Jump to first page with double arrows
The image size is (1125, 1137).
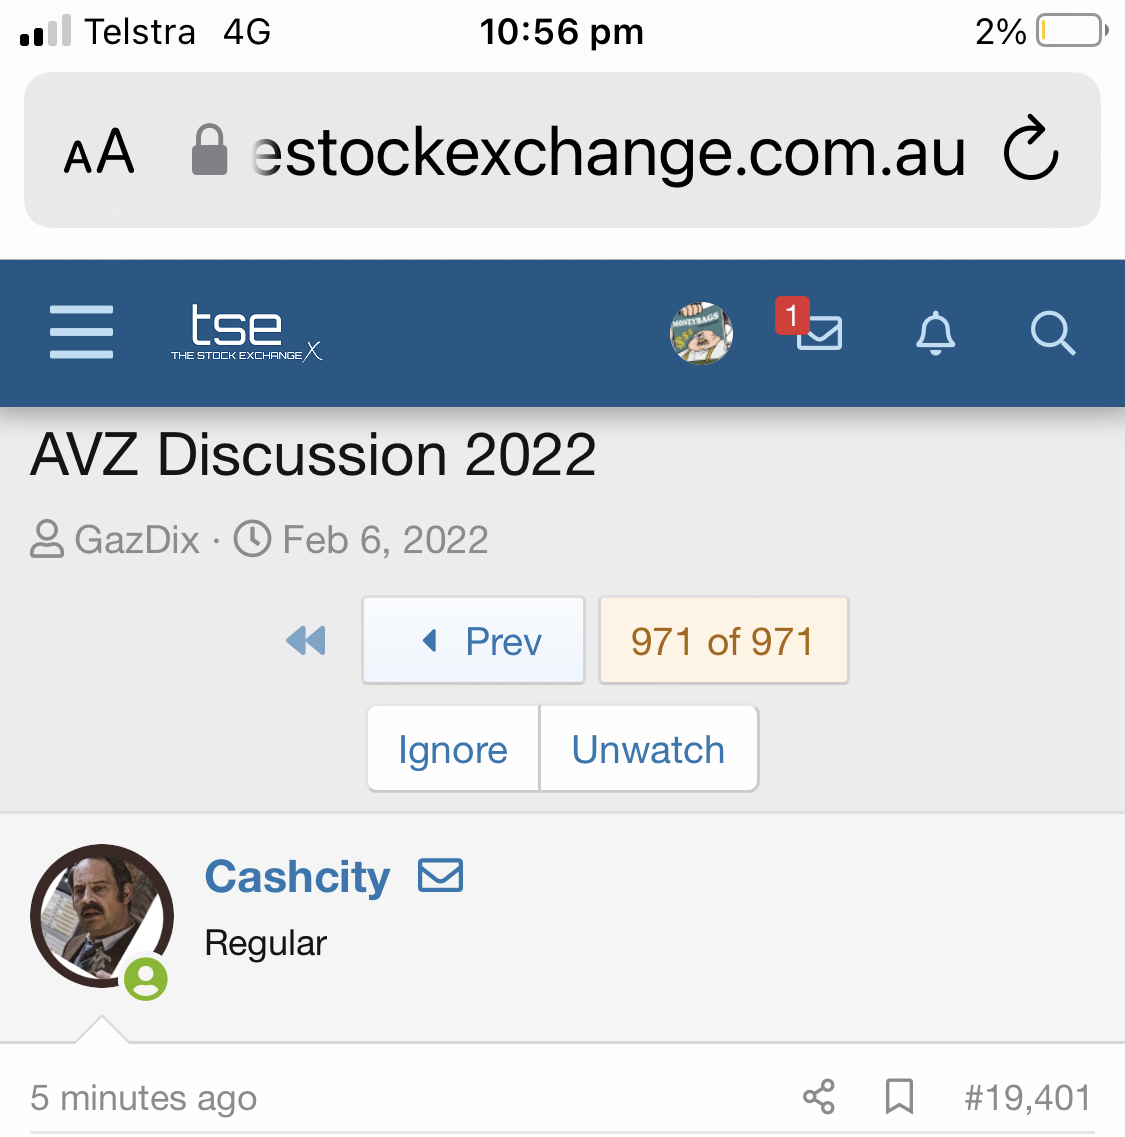(x=305, y=641)
